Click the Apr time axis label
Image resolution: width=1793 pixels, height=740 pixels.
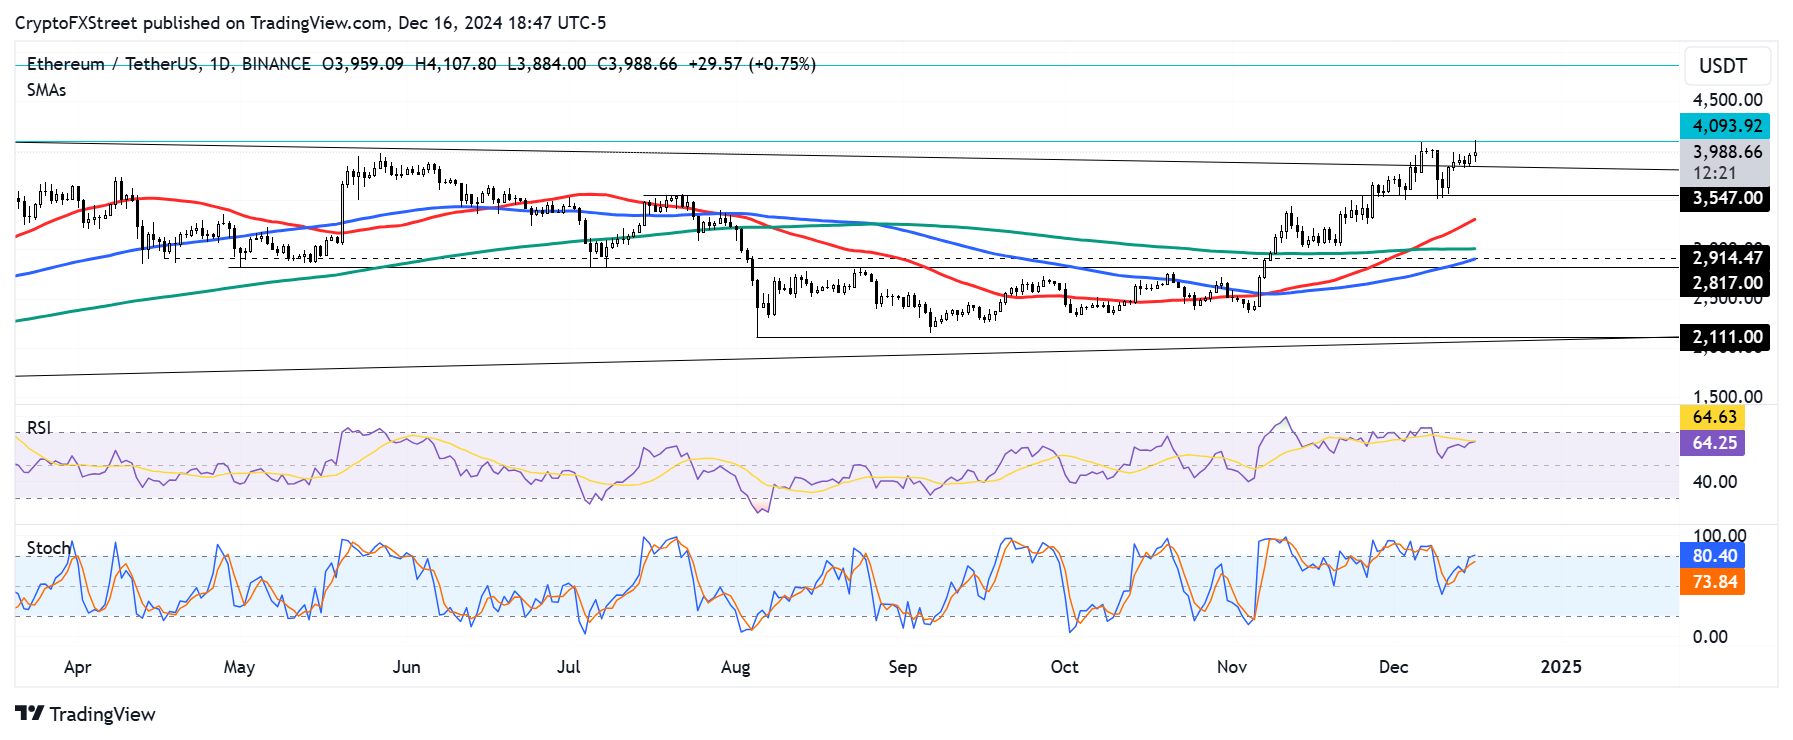click(x=77, y=667)
